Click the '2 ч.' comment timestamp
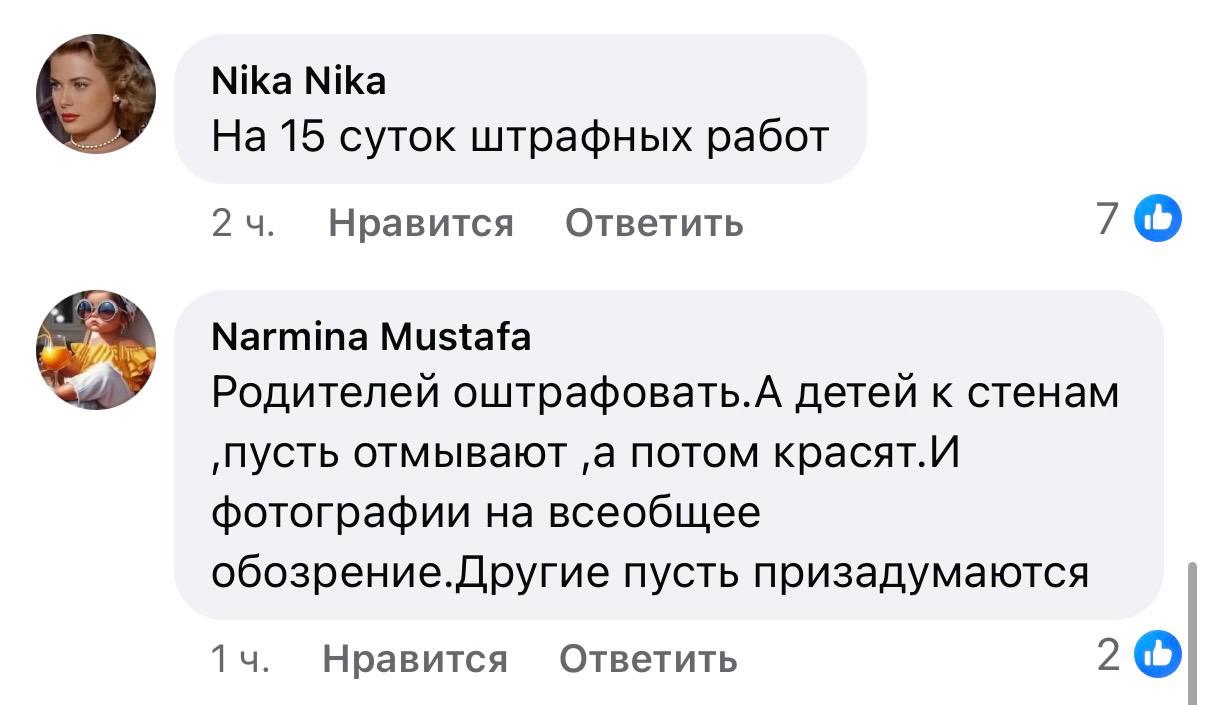This screenshot has height=705, width=1206. [x=243, y=222]
